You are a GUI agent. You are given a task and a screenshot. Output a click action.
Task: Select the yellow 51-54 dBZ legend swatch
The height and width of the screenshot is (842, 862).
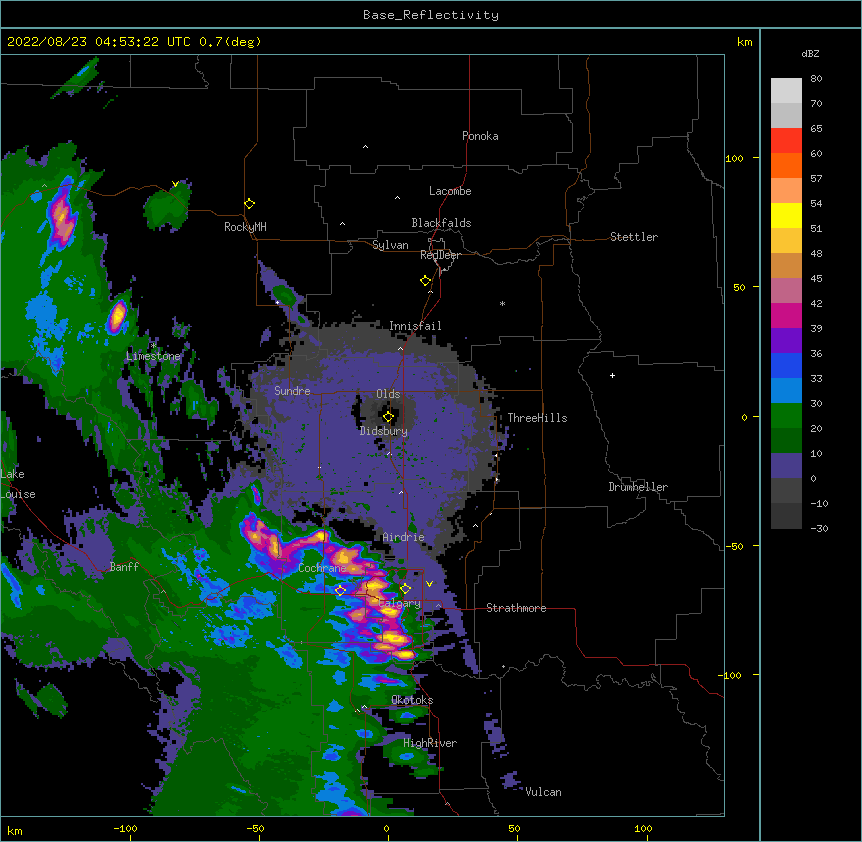[x=786, y=215]
